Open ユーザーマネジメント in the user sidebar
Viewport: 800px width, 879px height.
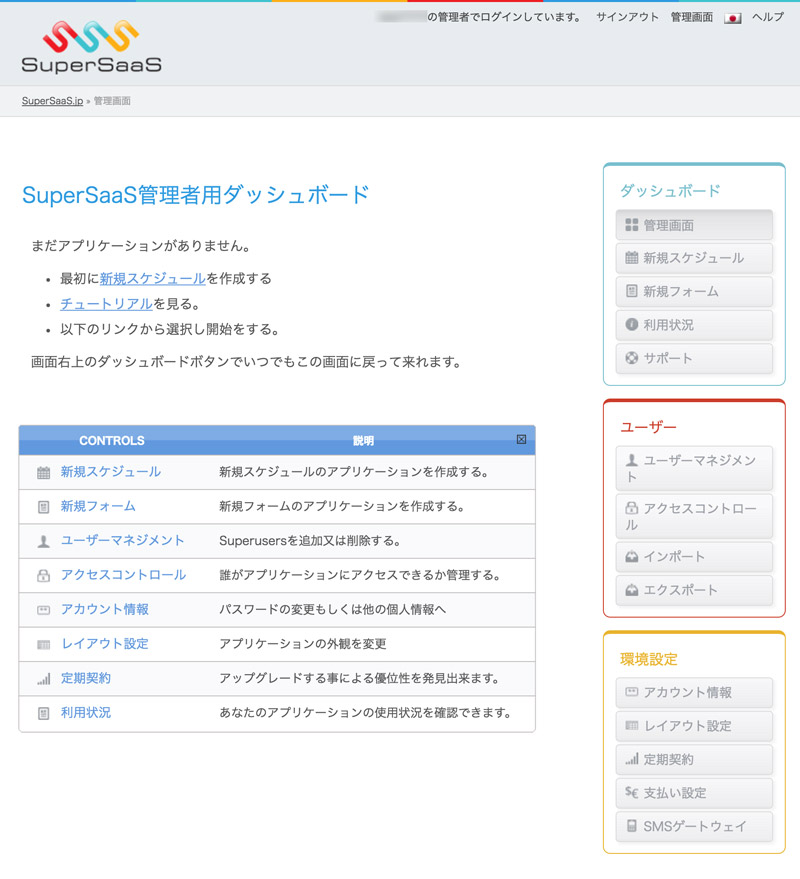[694, 469]
